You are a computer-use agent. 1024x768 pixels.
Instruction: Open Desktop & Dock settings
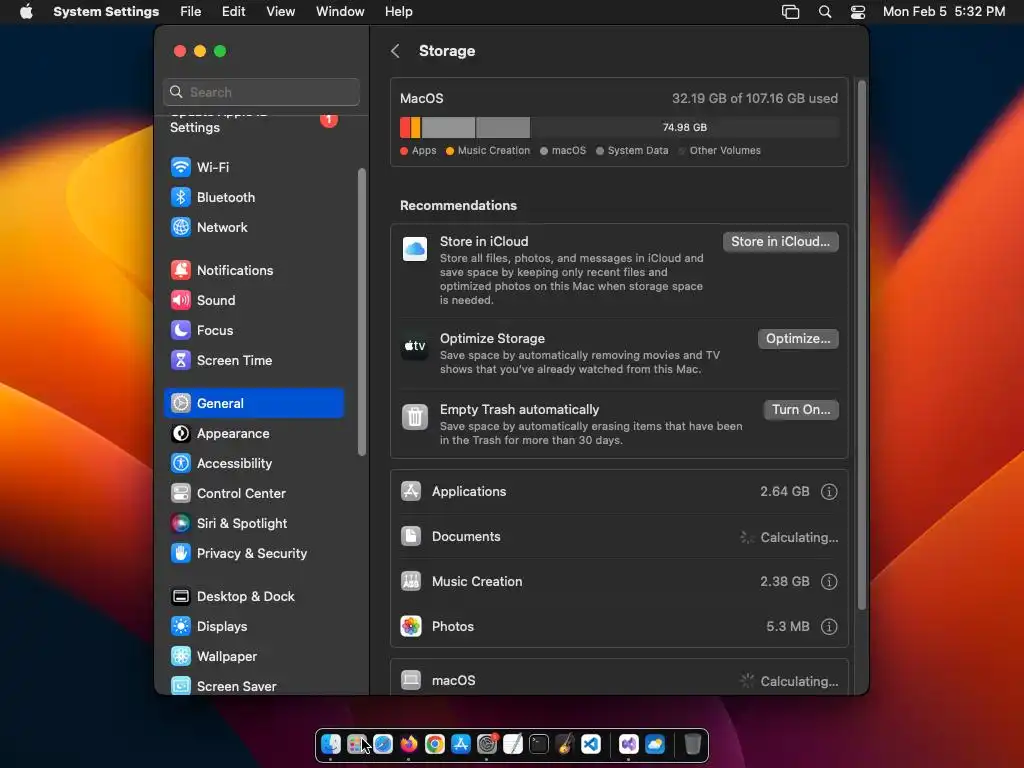(254, 597)
